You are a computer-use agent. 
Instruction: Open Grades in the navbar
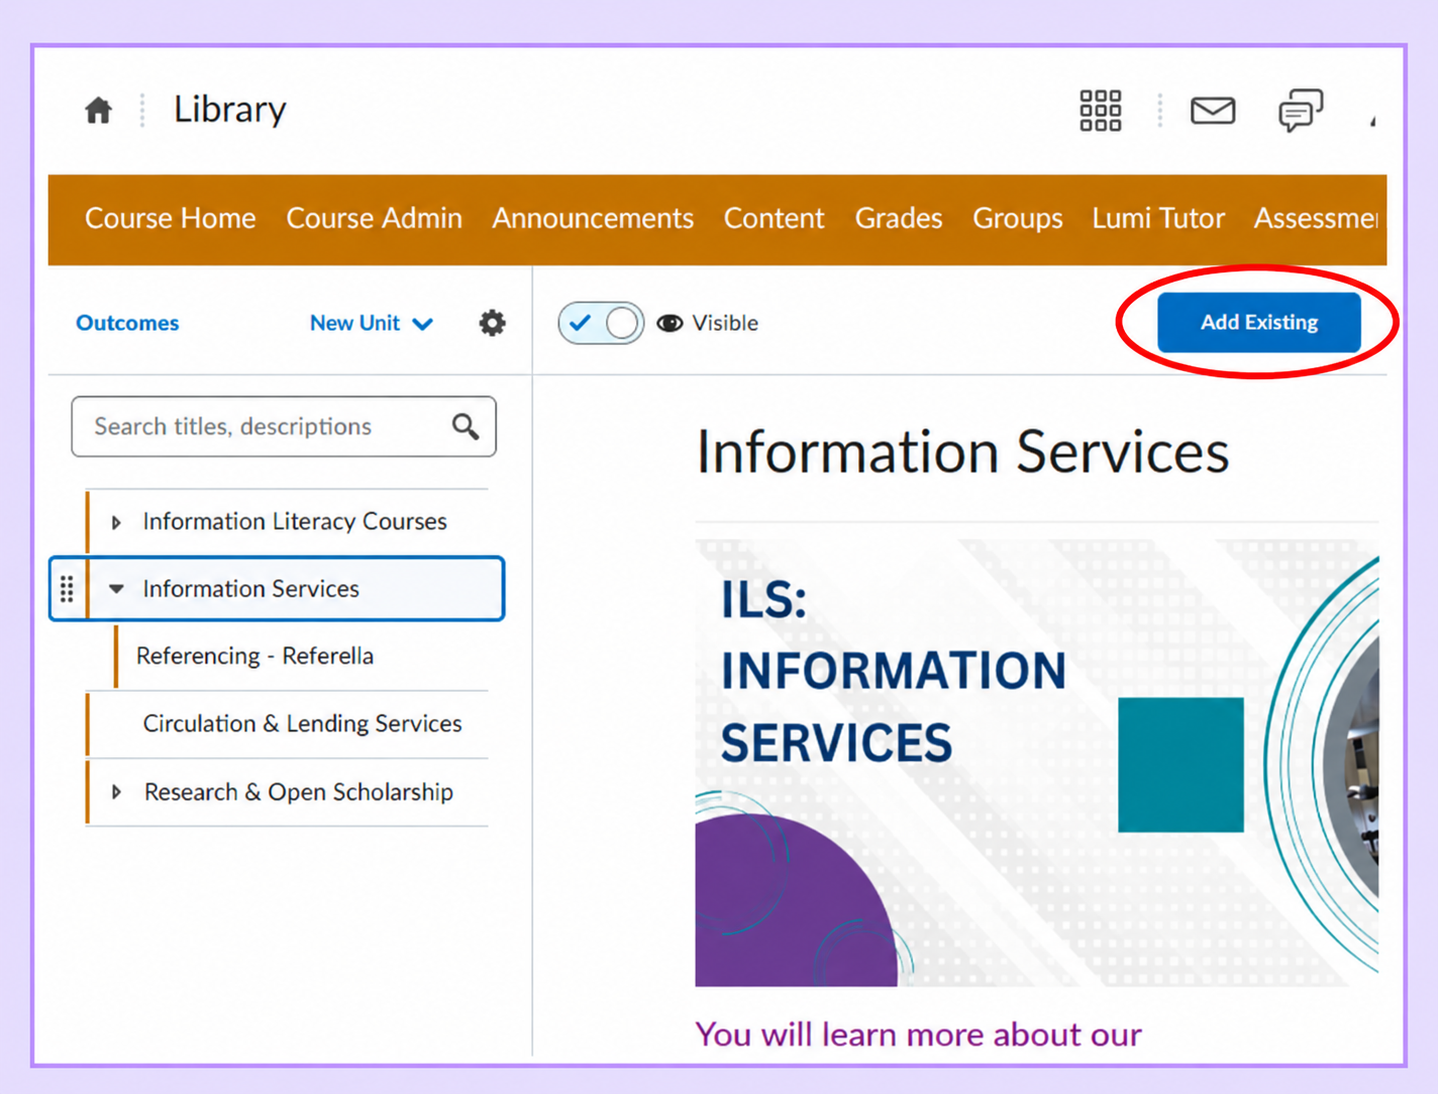[898, 218]
